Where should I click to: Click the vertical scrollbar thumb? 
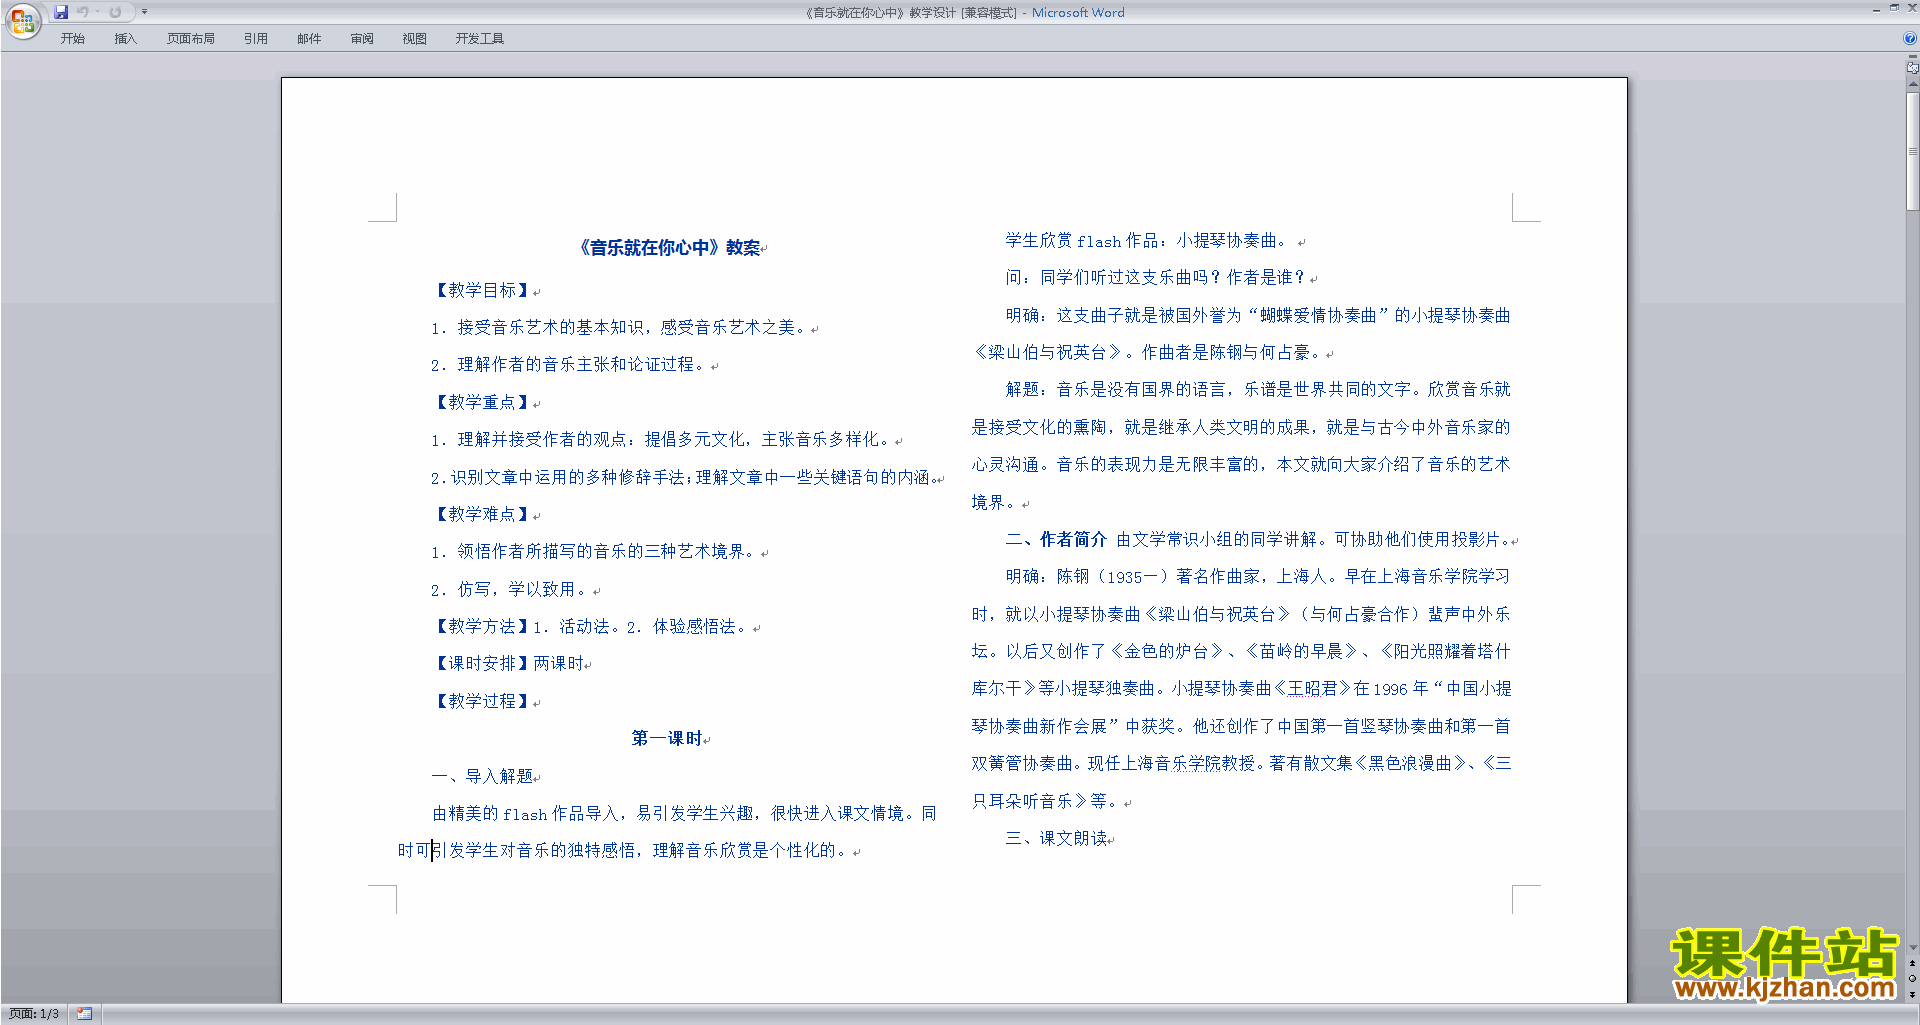click(x=1912, y=150)
